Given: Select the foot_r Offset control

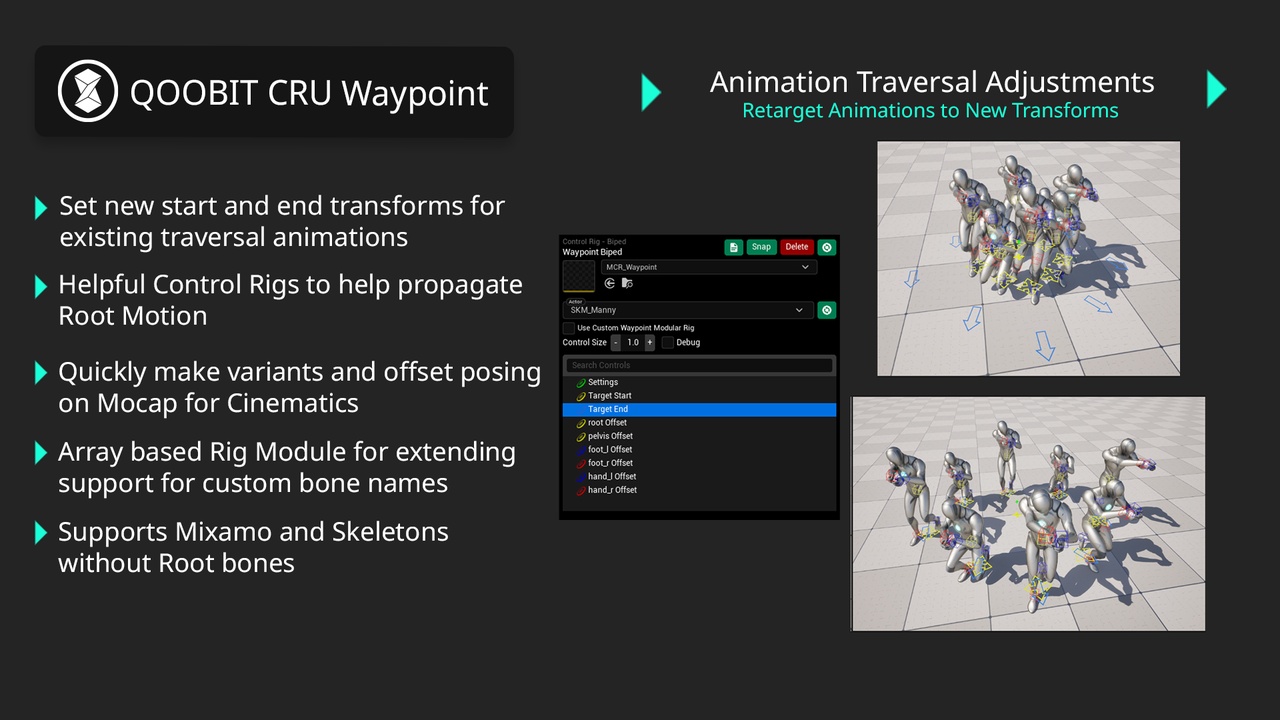Looking at the screenshot, I should (699, 463).
